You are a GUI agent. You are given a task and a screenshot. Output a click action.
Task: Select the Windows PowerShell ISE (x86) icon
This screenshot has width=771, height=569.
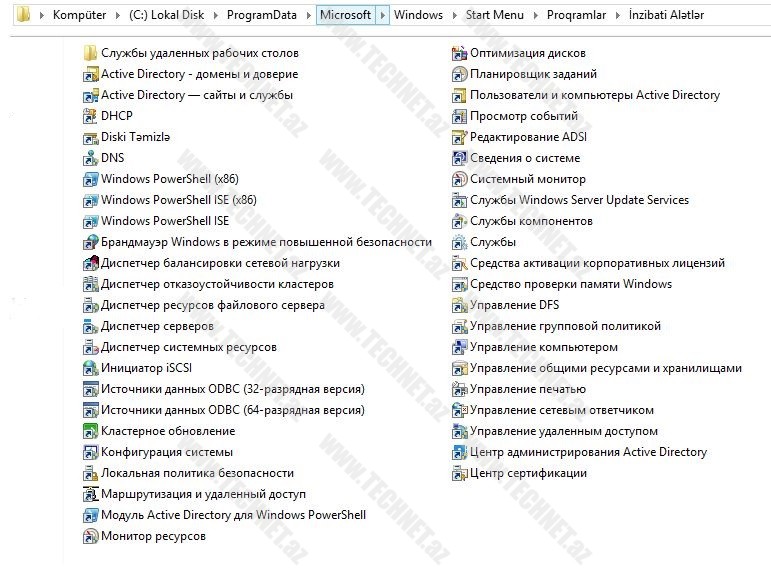point(90,201)
